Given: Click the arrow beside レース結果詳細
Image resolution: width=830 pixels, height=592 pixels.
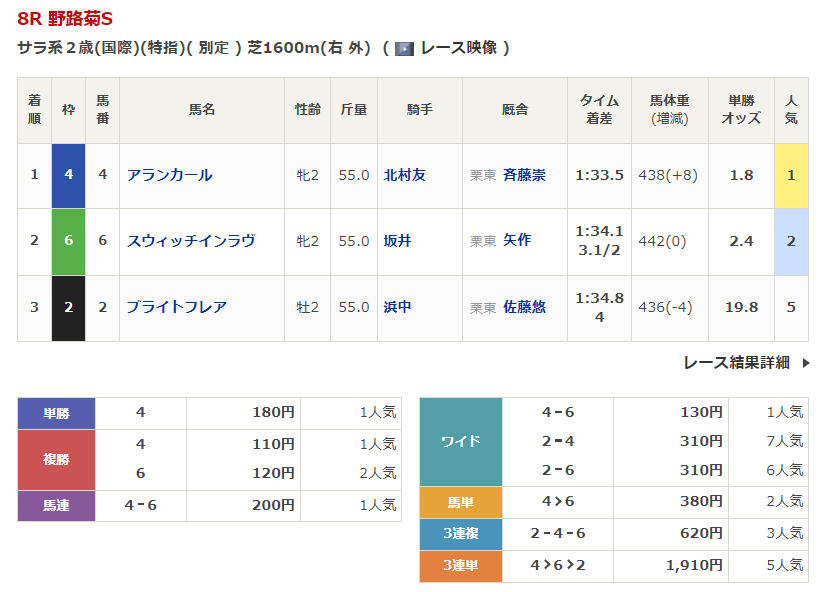Looking at the screenshot, I should click(805, 363).
